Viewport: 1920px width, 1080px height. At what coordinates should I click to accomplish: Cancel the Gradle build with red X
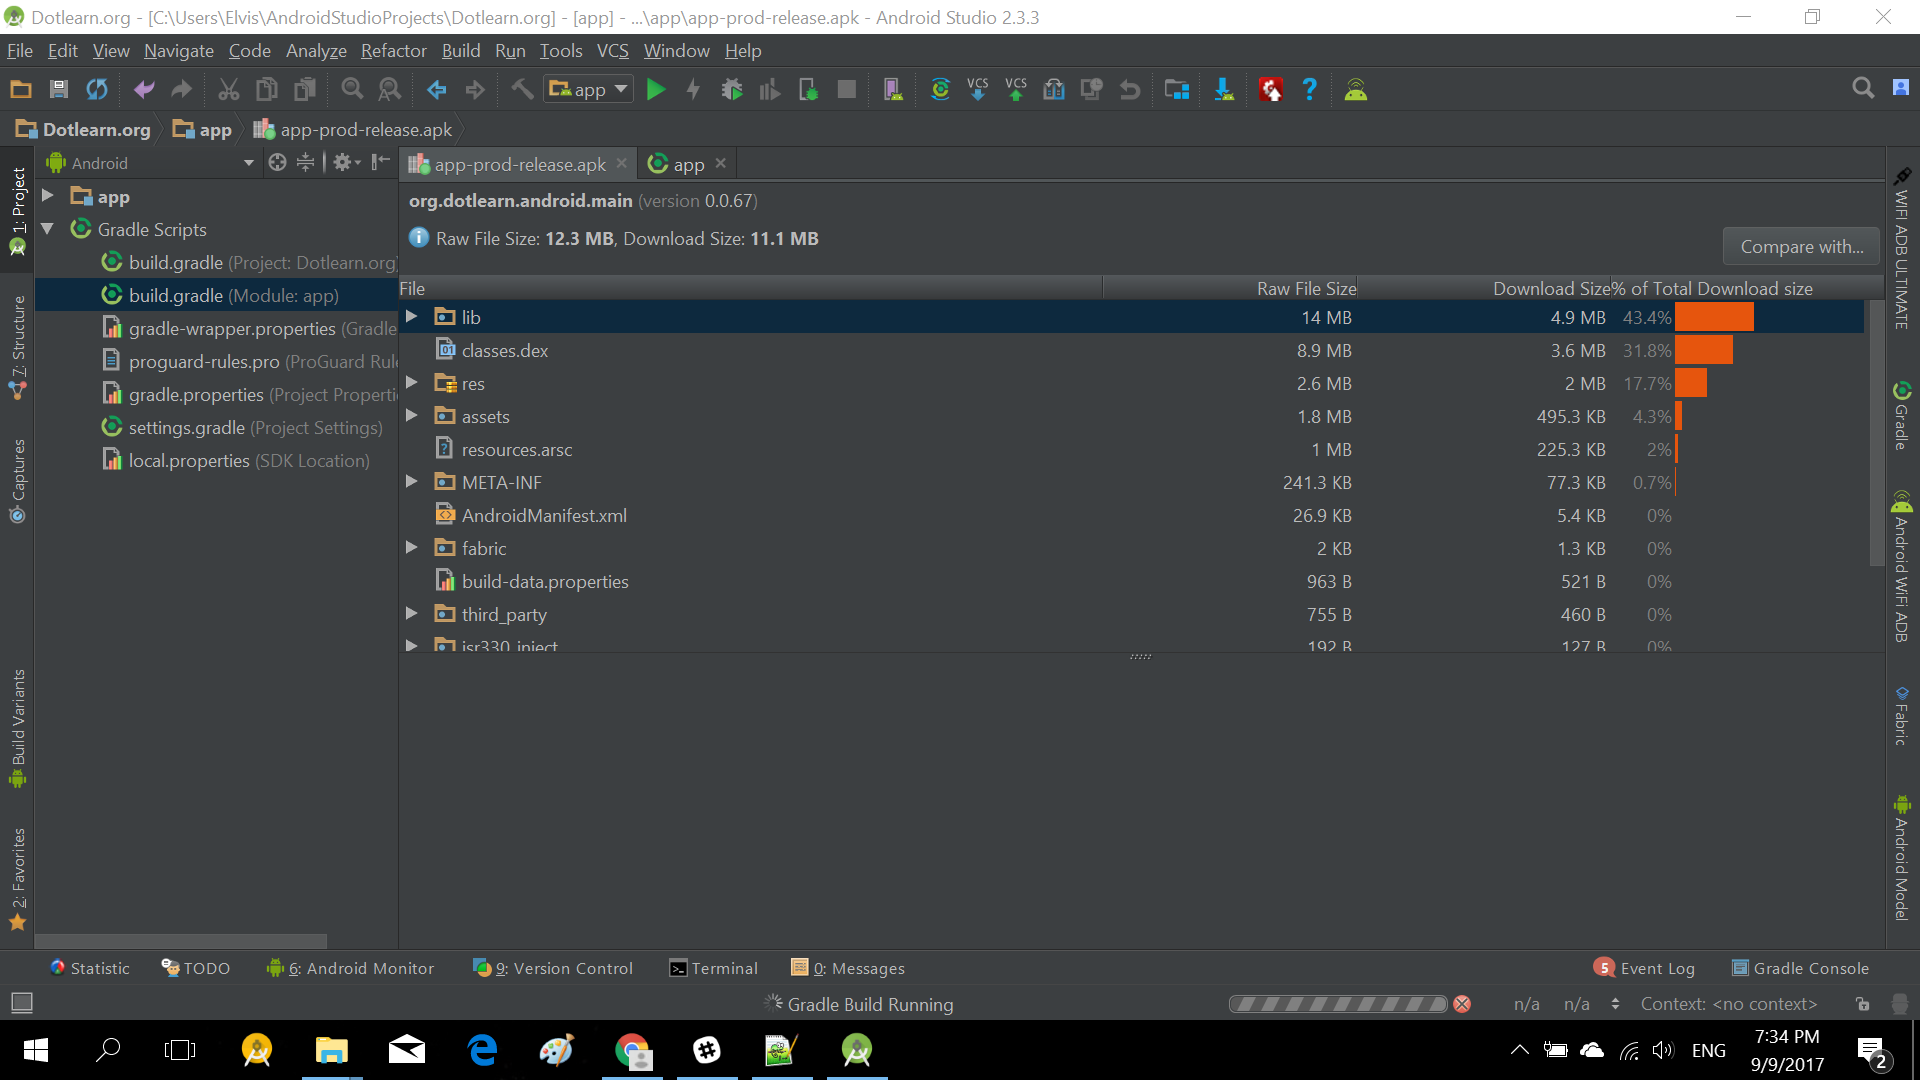pos(1462,1004)
